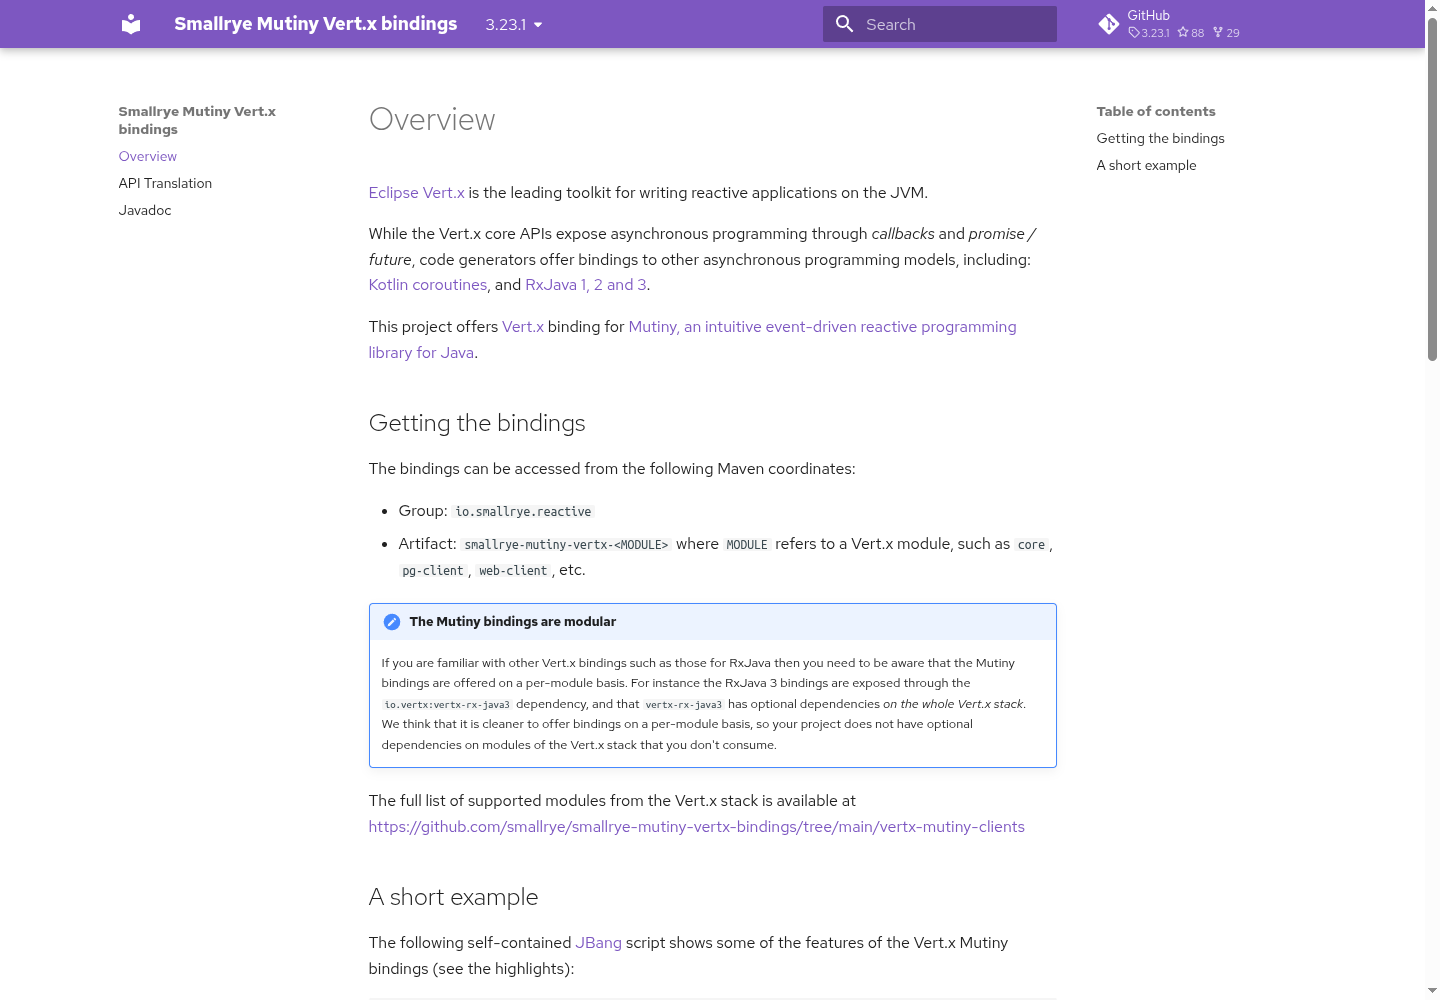
Task: Open the Vert.x link in project description
Action: click(523, 327)
